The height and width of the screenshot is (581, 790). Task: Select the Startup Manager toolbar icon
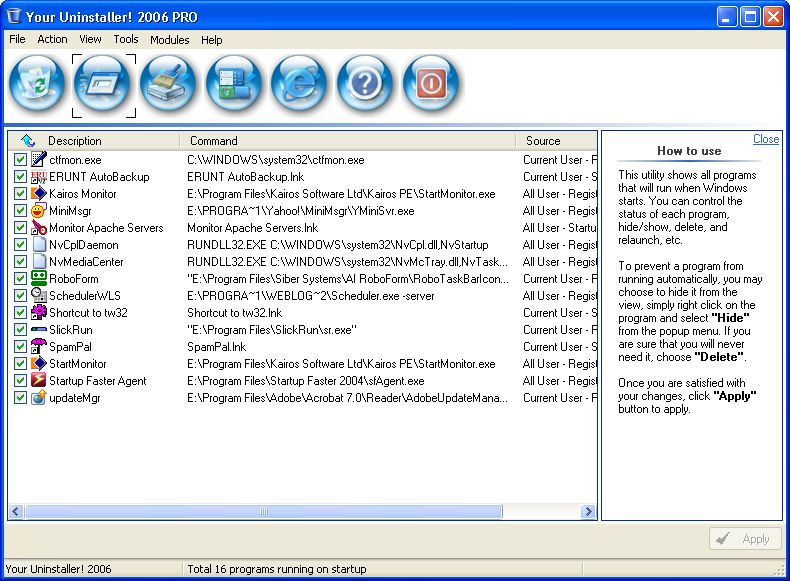103,83
